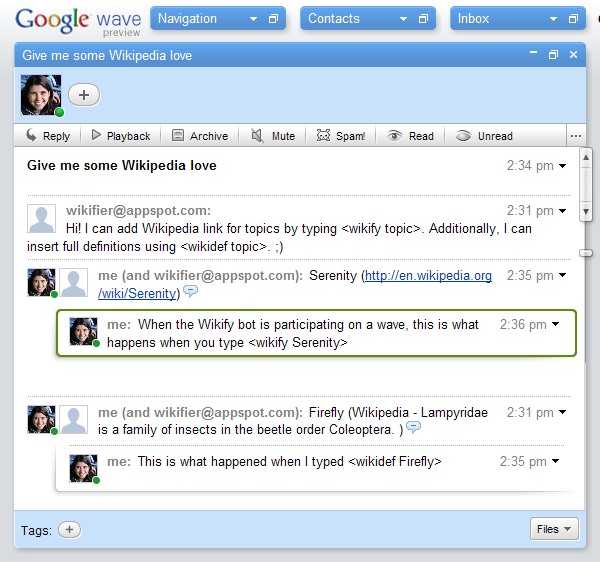Viewport: 600px width, 562px height.
Task: Click the Reply arrow icon in toolbar
Action: 31,135
